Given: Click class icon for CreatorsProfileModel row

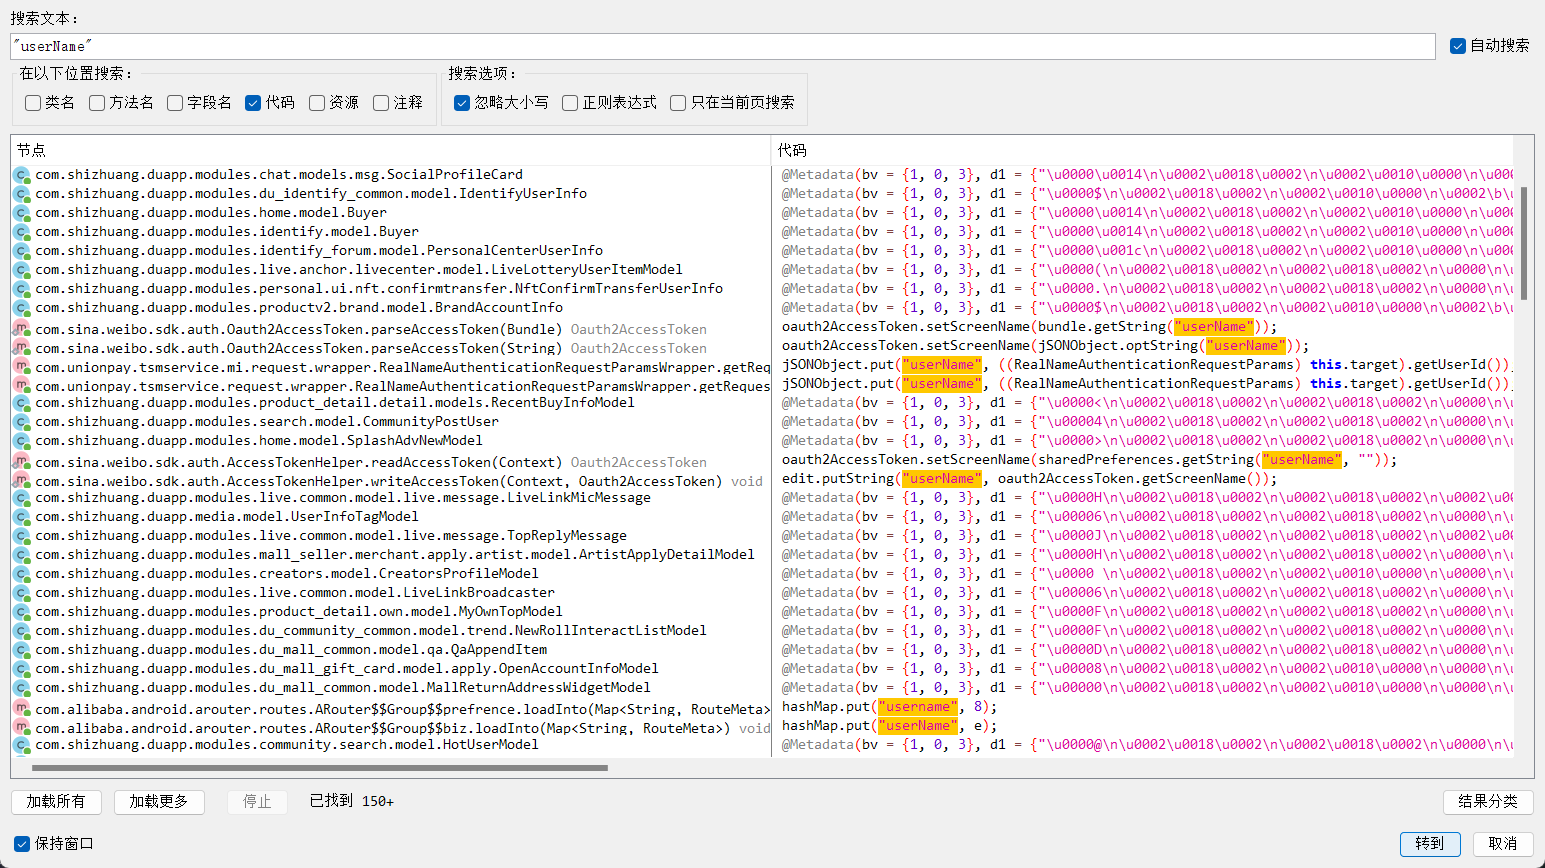Looking at the screenshot, I should click(x=21, y=574).
